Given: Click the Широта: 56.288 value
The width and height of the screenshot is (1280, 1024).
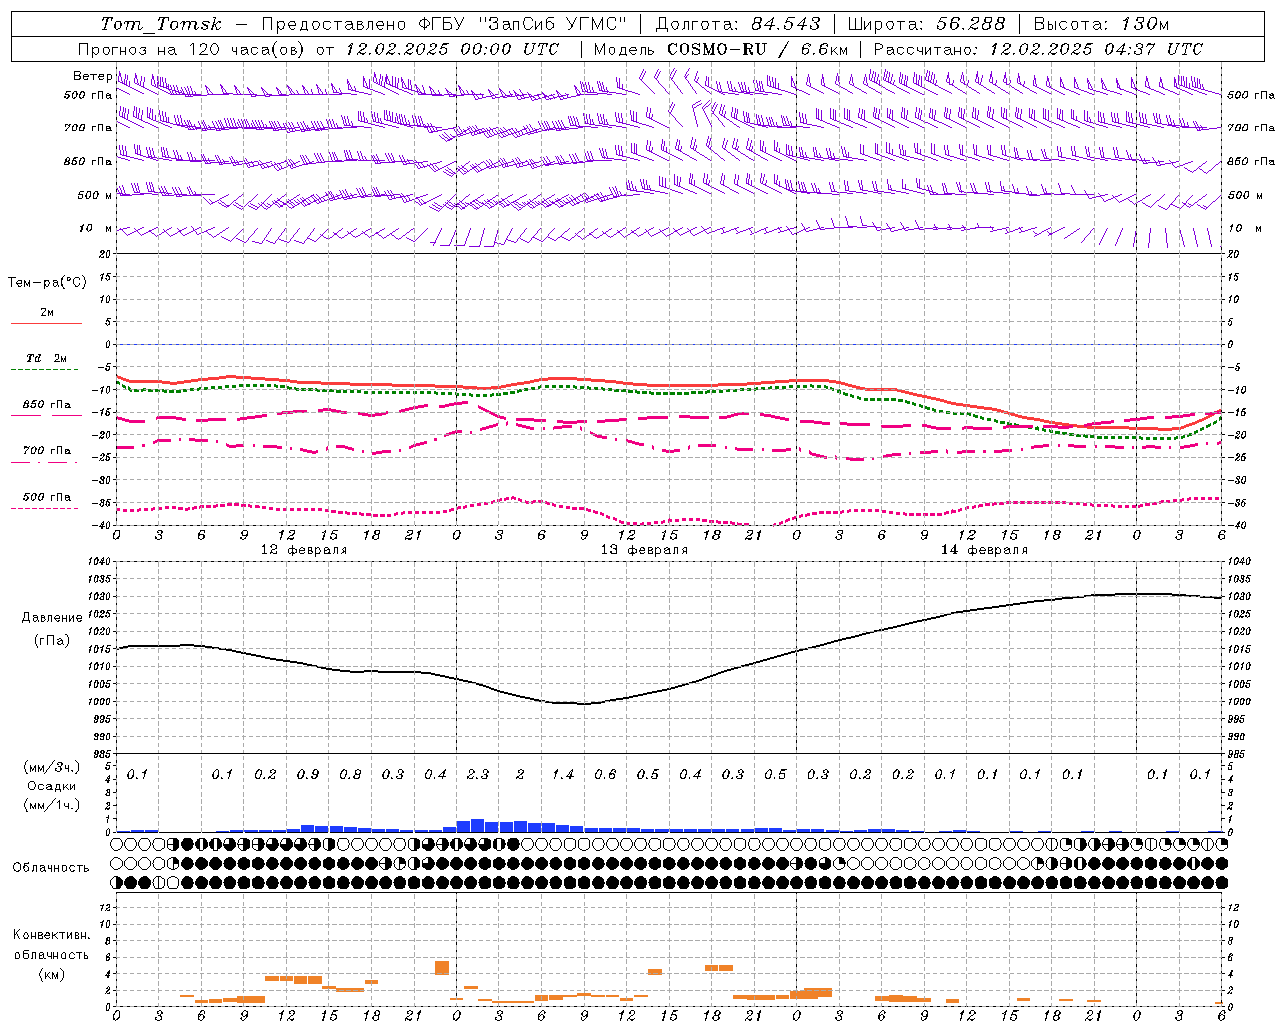Looking at the screenshot, I should (x=926, y=24).
